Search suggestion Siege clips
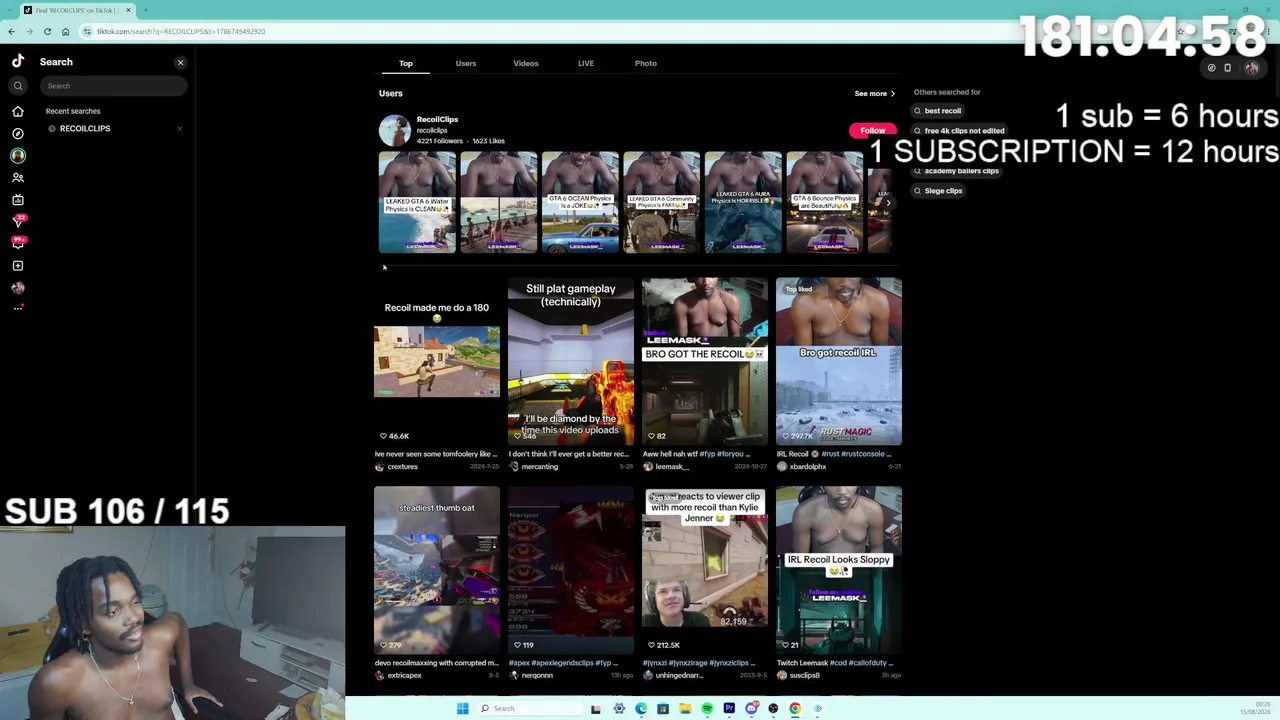This screenshot has width=1280, height=720. 938,191
